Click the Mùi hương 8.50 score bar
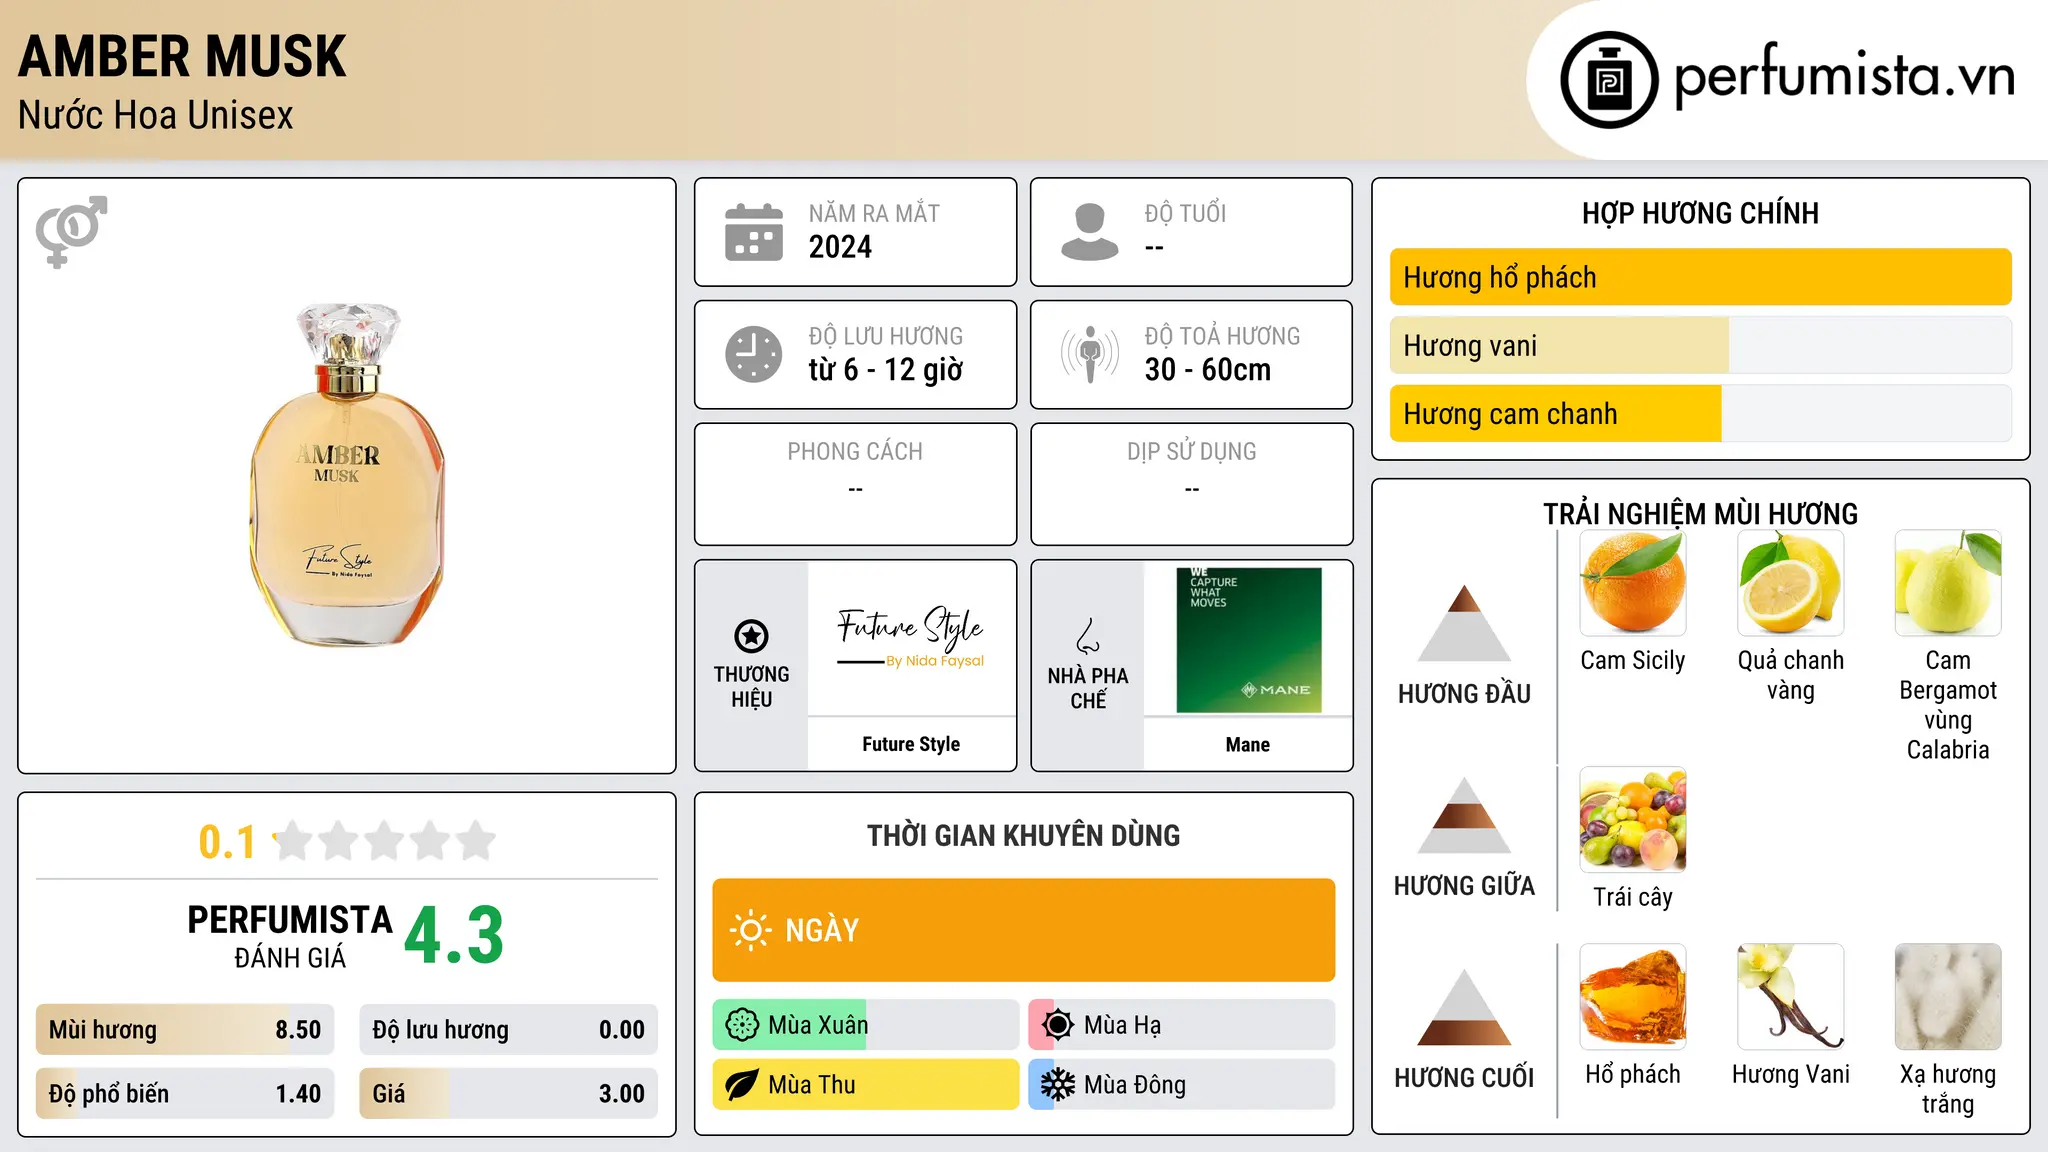The width and height of the screenshot is (2048, 1152). [185, 1030]
